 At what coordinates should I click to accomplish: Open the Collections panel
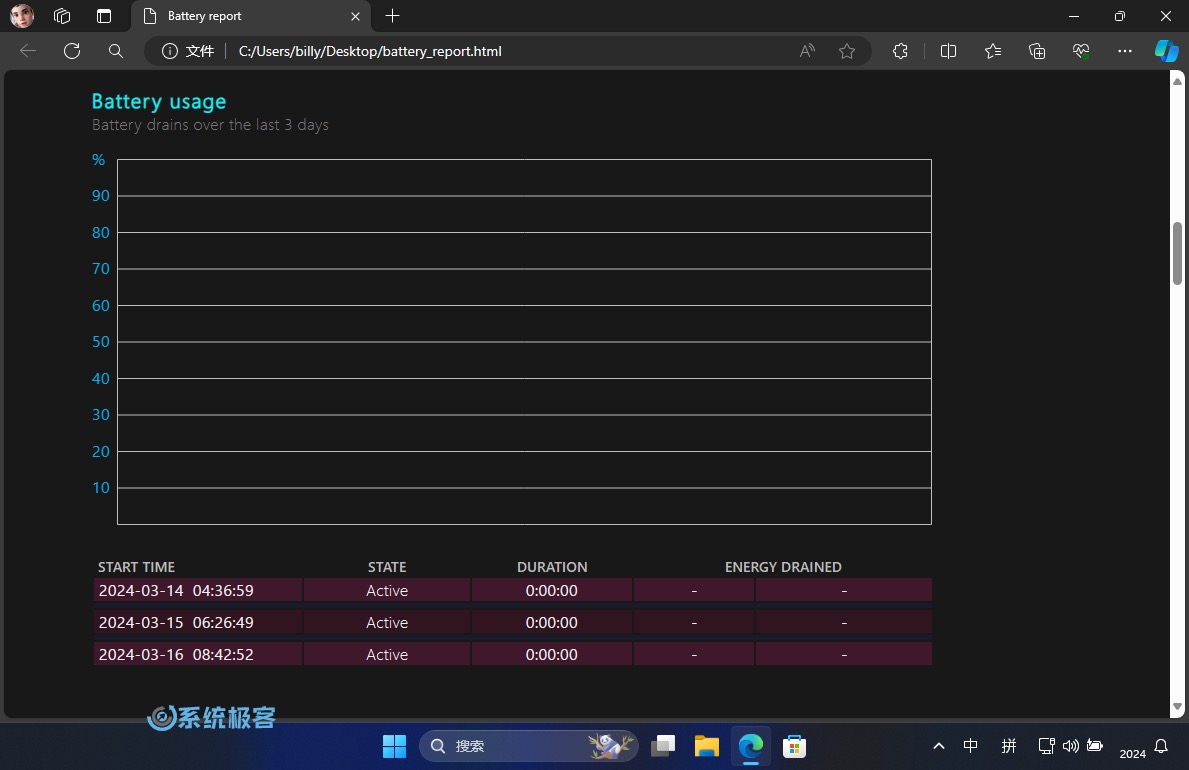click(1037, 51)
